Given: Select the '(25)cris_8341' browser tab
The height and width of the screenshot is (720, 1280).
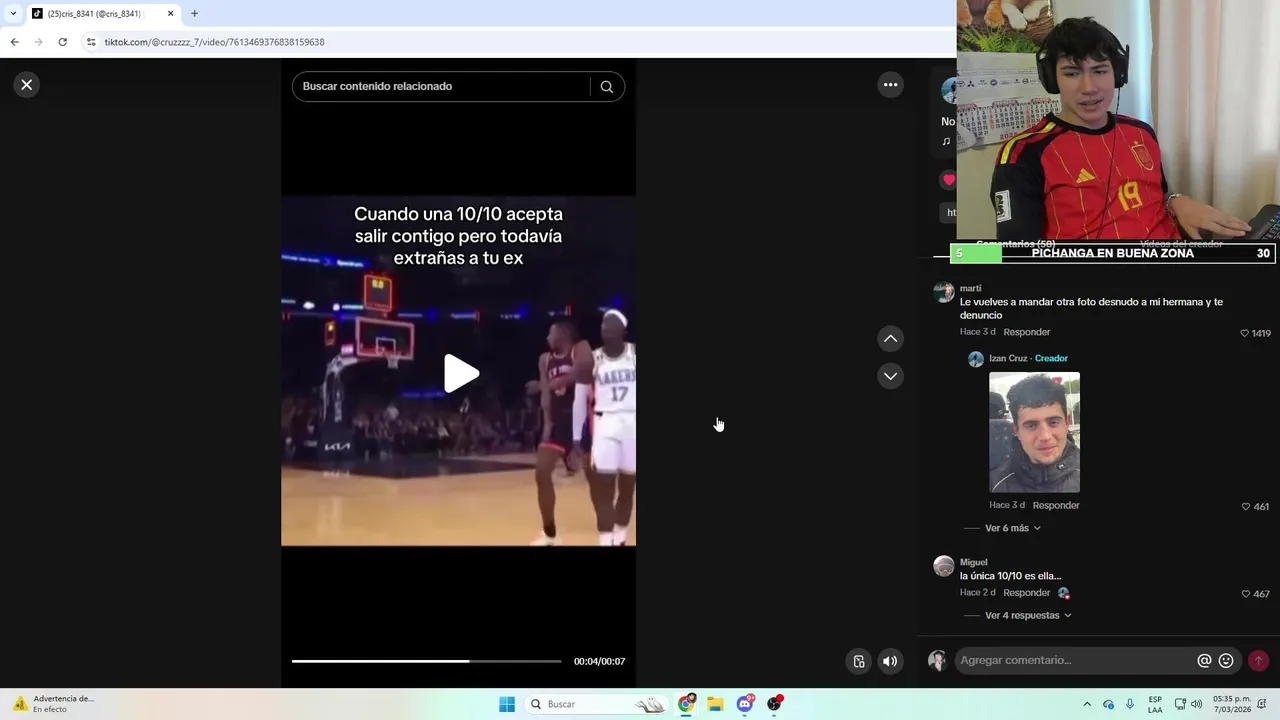Looking at the screenshot, I should point(95,13).
